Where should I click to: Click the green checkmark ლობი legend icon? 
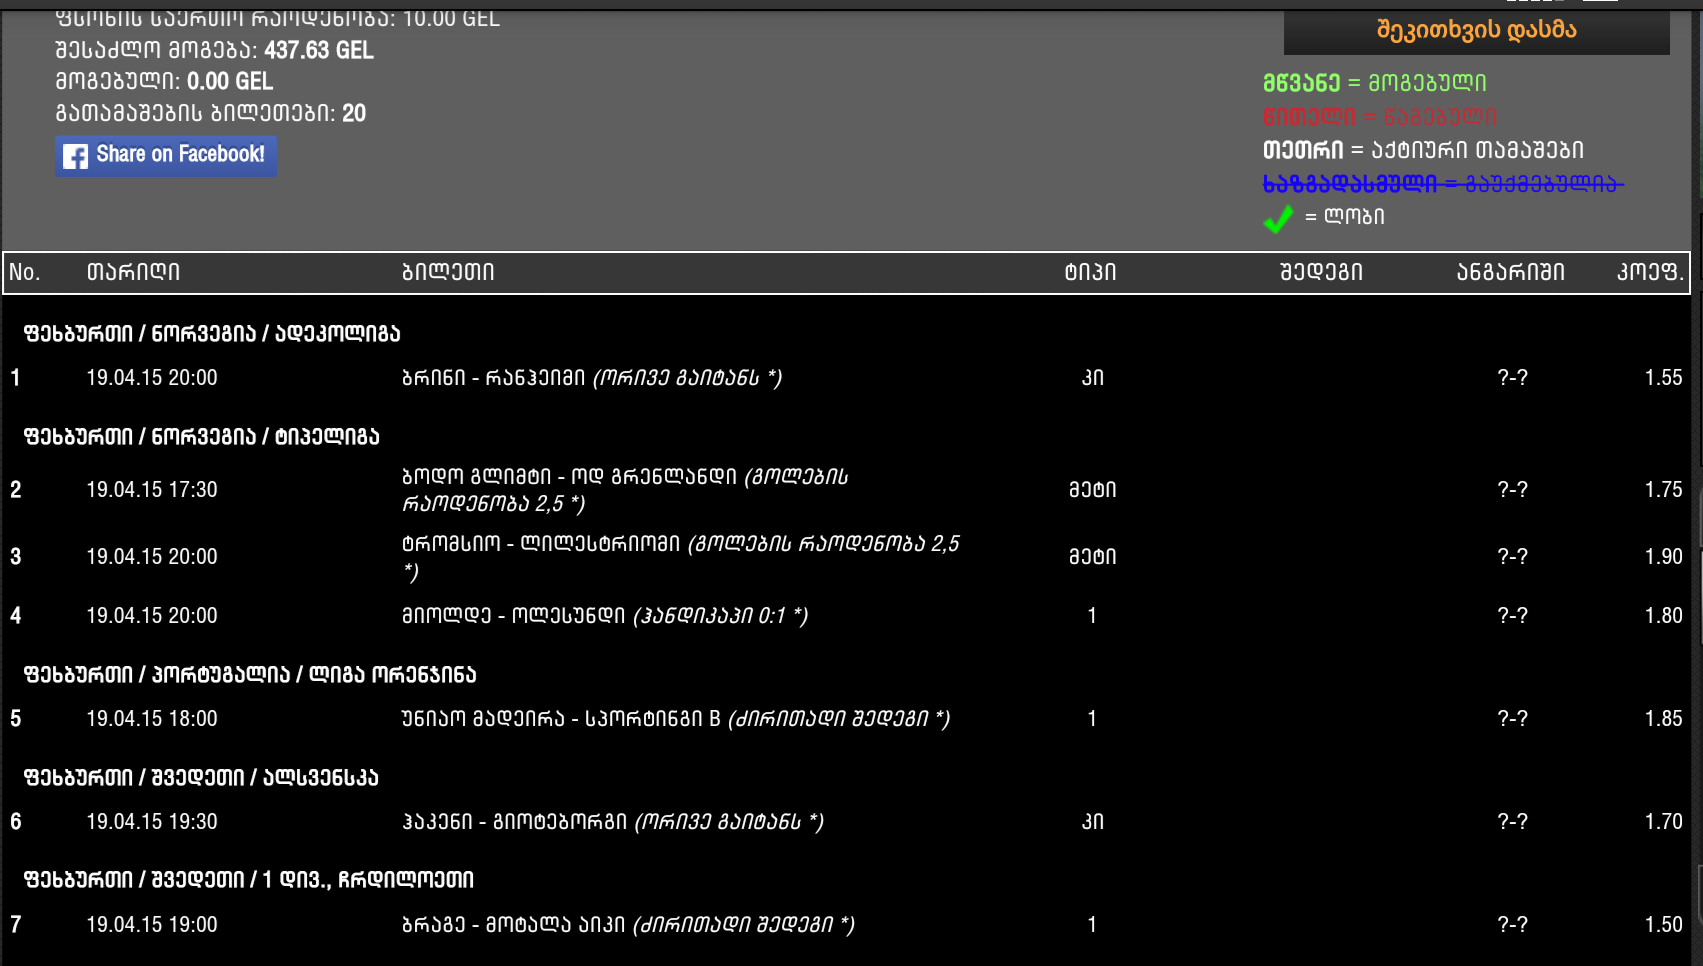click(1278, 216)
